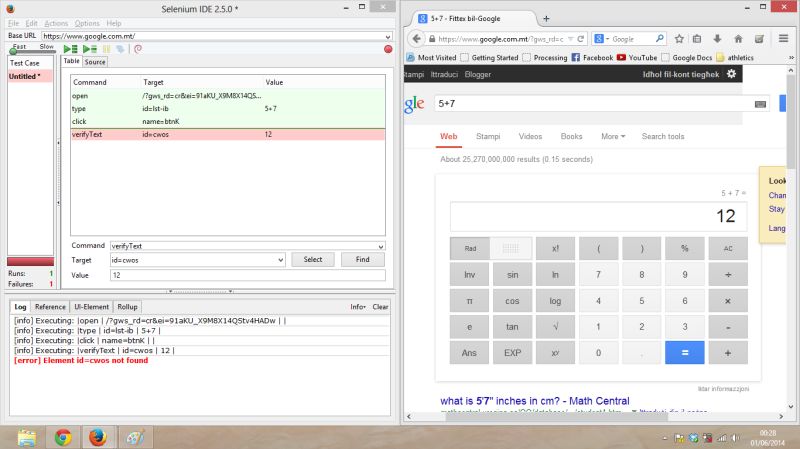Apply rollup rules with the spiral icon

(x=138, y=49)
